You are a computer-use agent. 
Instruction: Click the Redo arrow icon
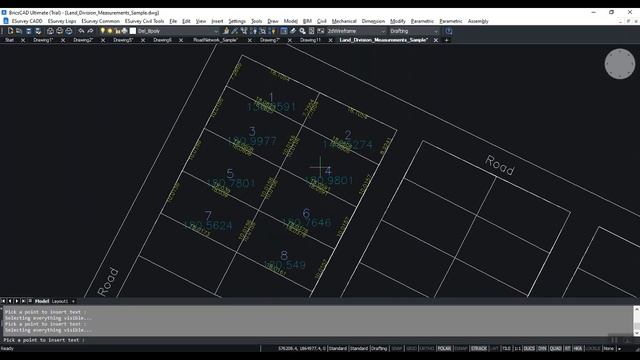click(90, 31)
